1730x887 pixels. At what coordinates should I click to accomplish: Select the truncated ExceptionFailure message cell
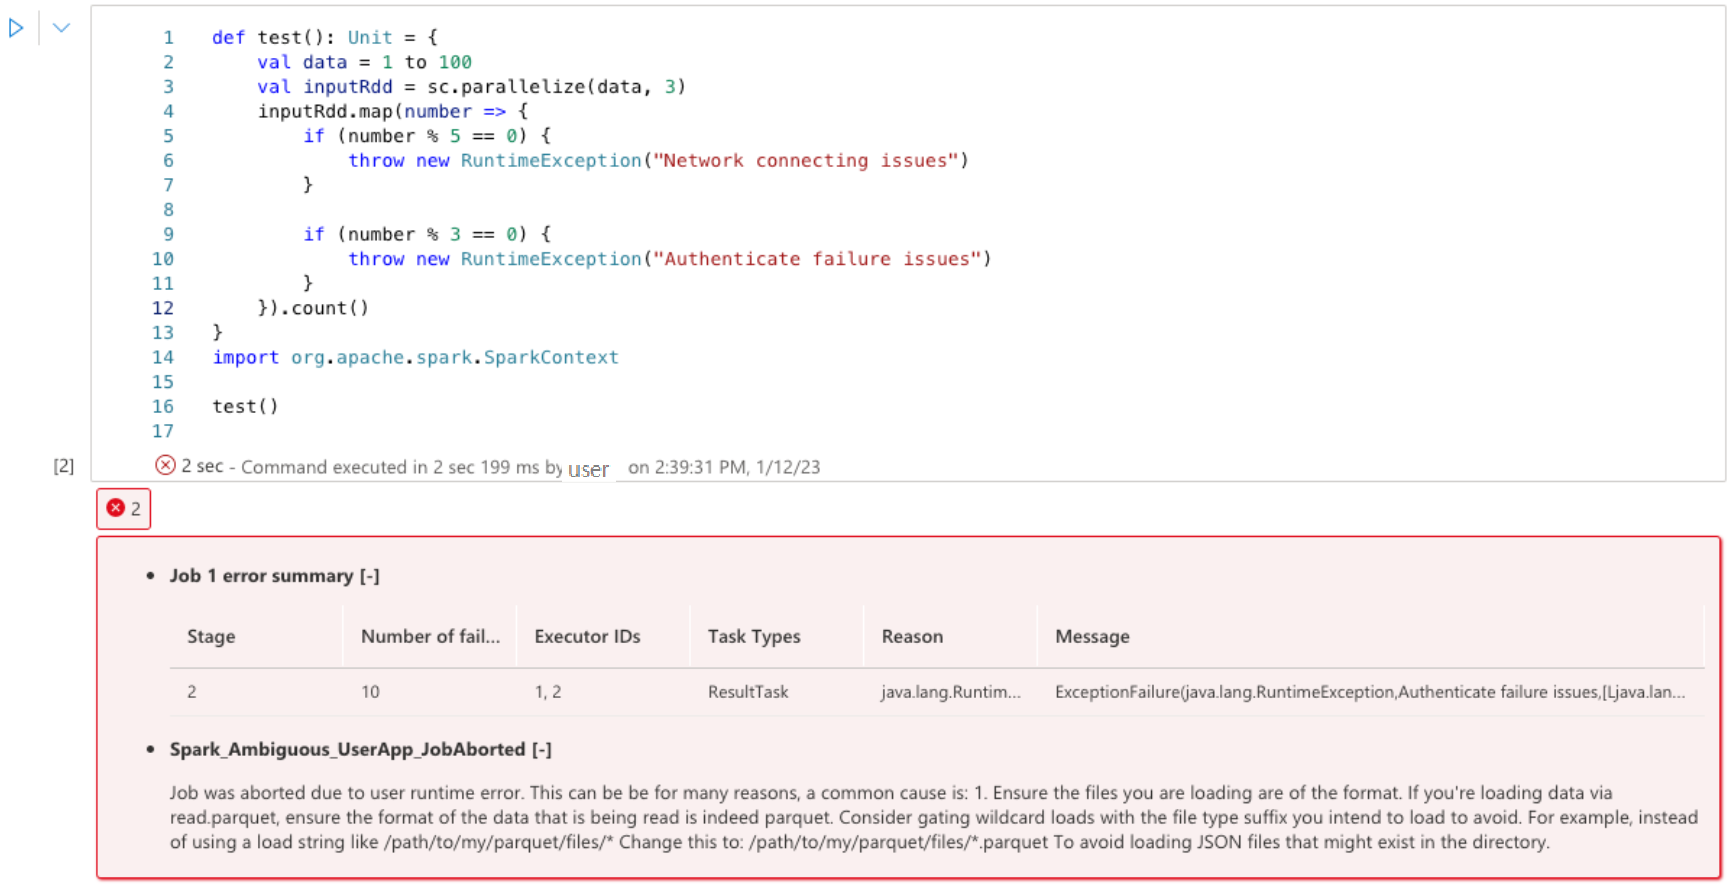(x=1370, y=692)
